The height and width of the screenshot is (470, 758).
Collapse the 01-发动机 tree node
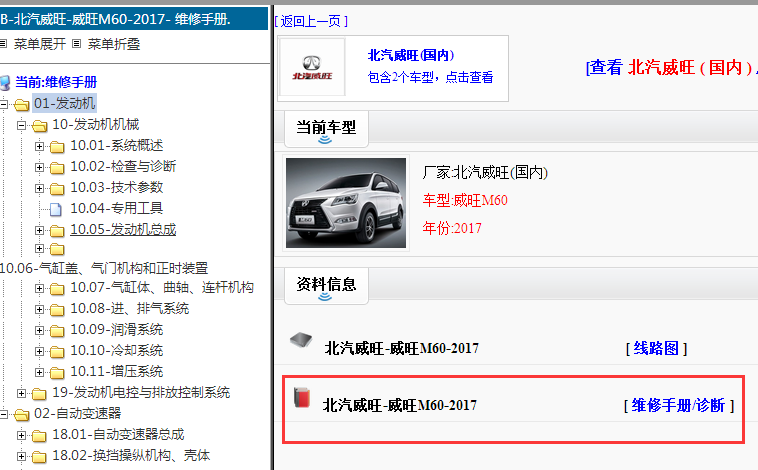click(3, 103)
